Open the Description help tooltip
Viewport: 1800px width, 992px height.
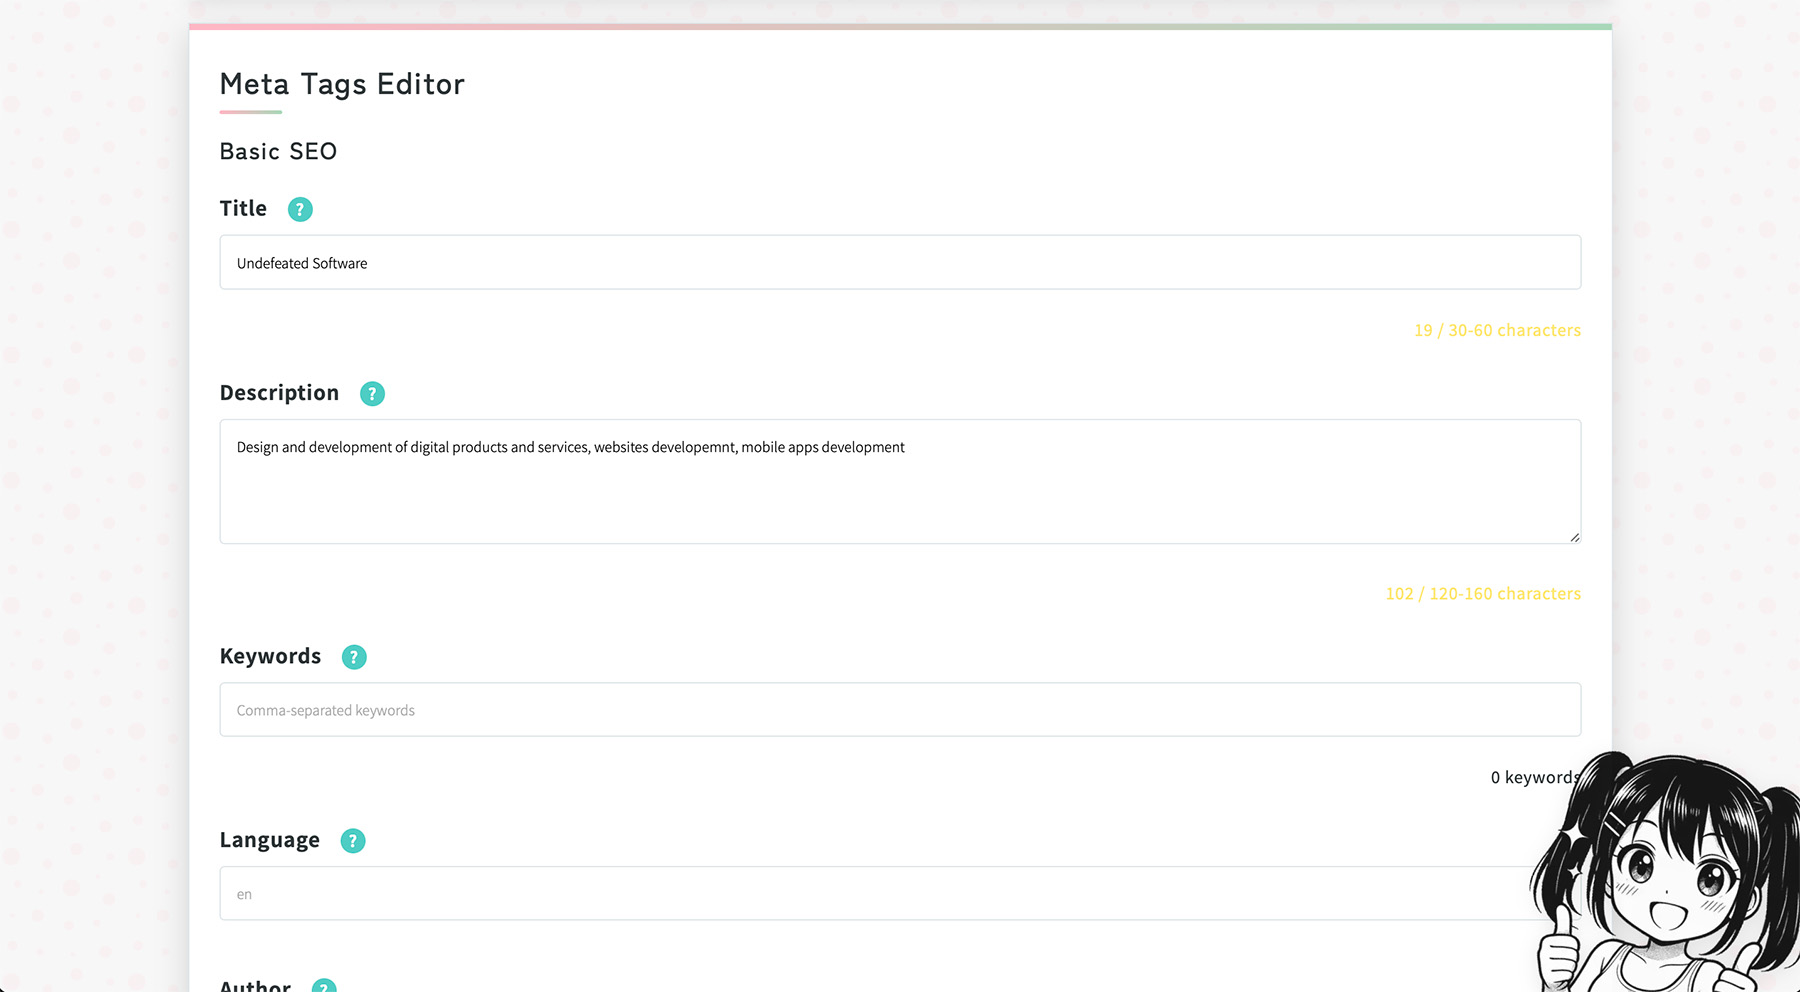pos(371,393)
